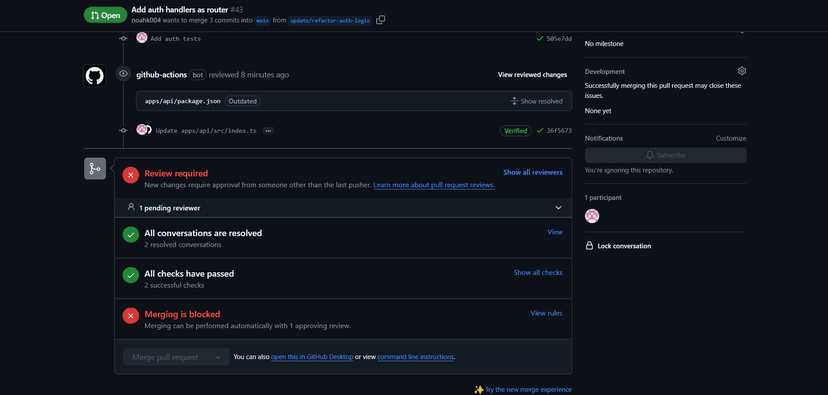Image resolution: width=828 pixels, height=395 pixels.
Task: Expand commit message with ellipsis button
Action: (268, 130)
